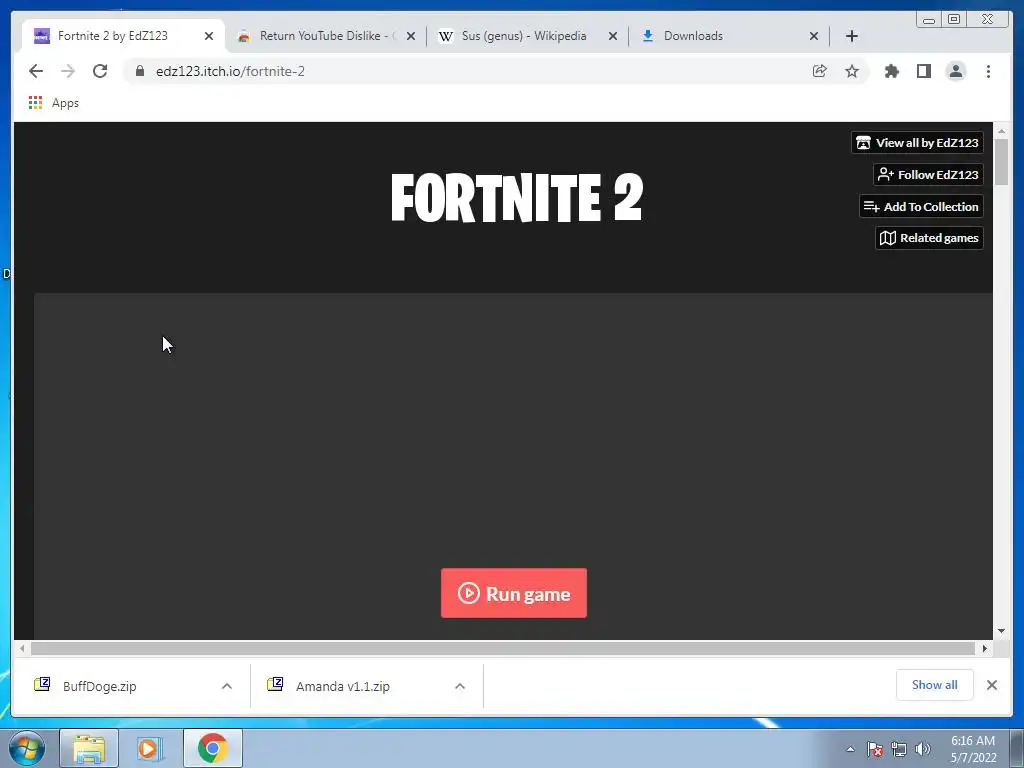View site information lock icon

140,71
